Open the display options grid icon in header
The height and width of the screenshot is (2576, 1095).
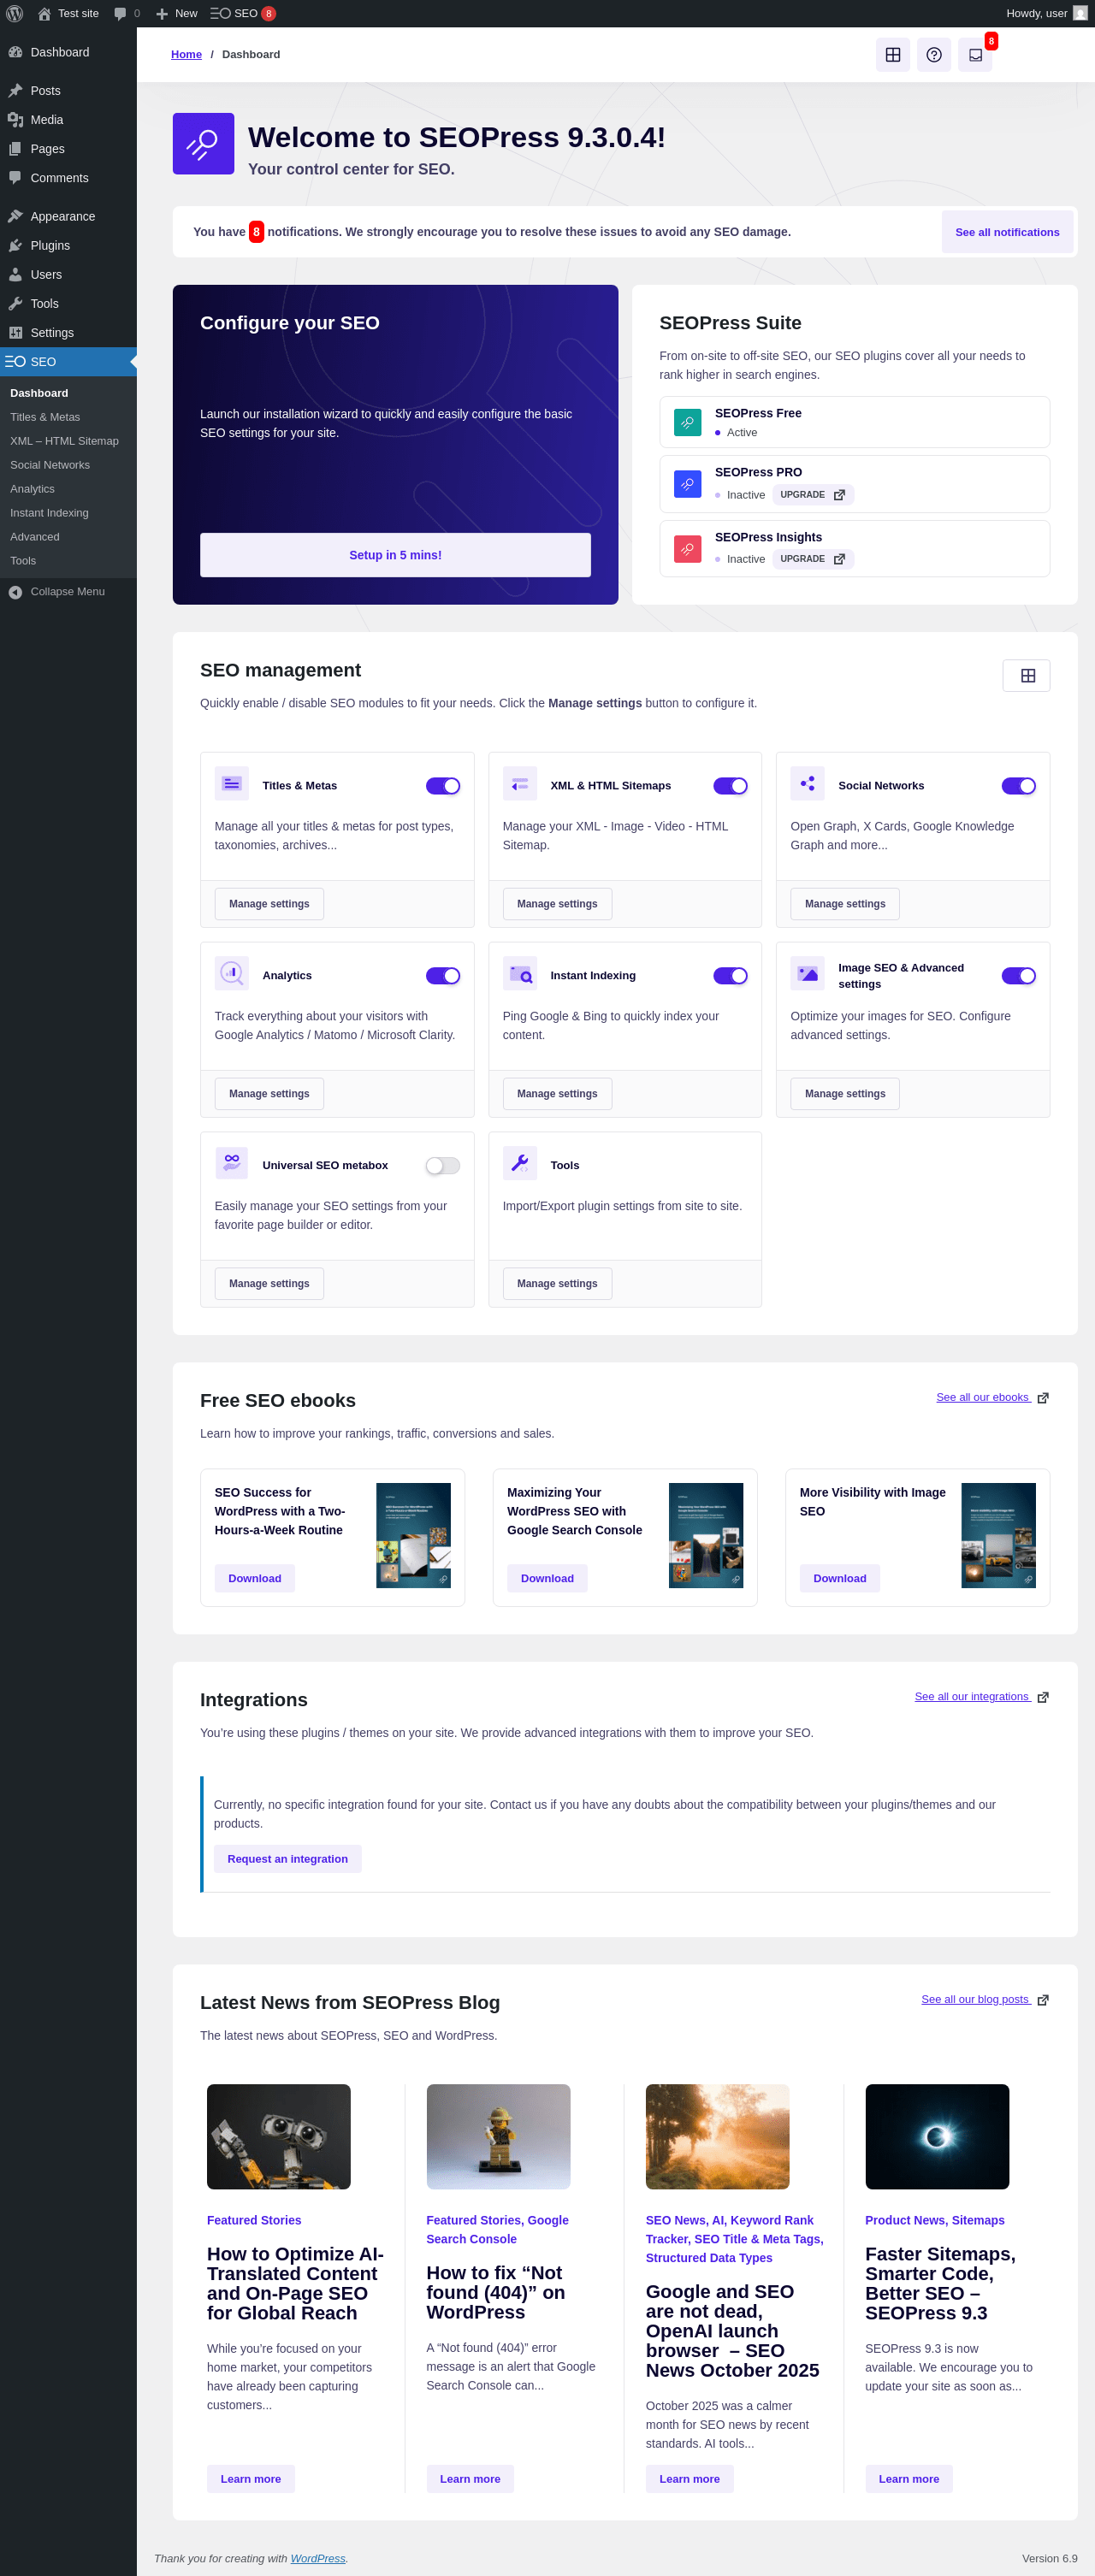coord(893,55)
